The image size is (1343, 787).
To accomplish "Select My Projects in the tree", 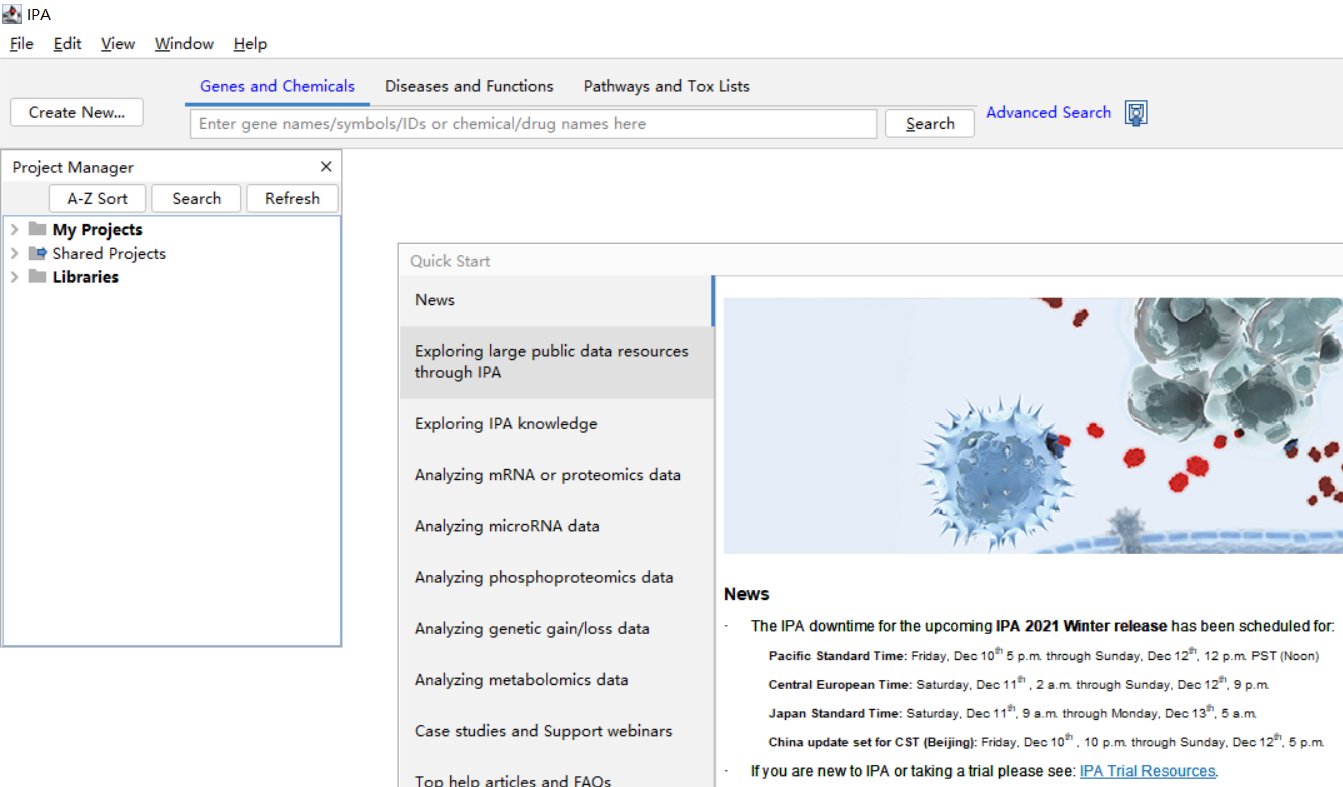I will click(97, 229).
